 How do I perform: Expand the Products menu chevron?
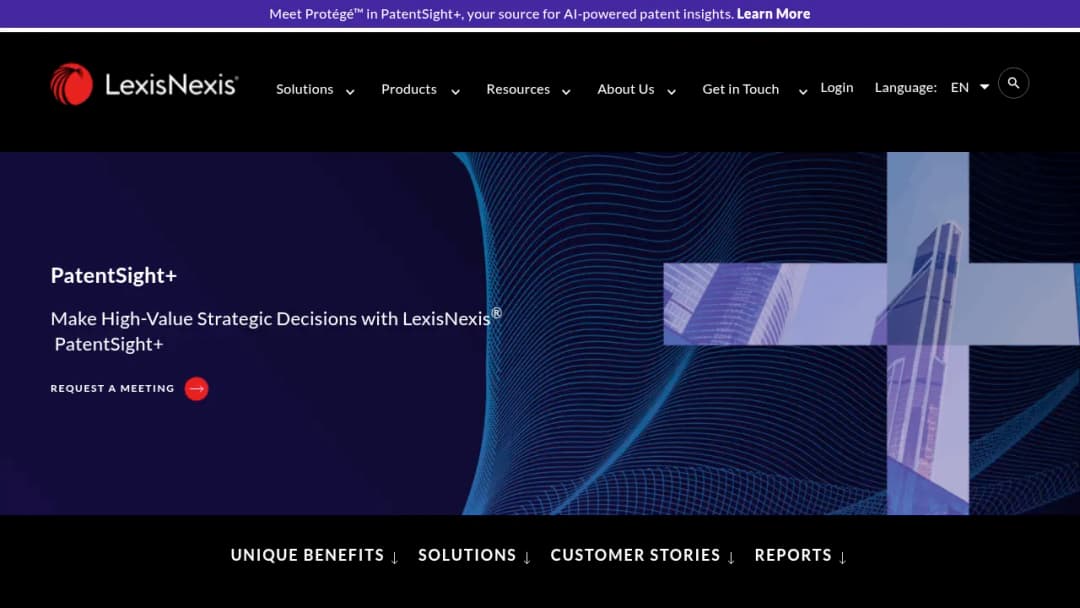coord(455,92)
